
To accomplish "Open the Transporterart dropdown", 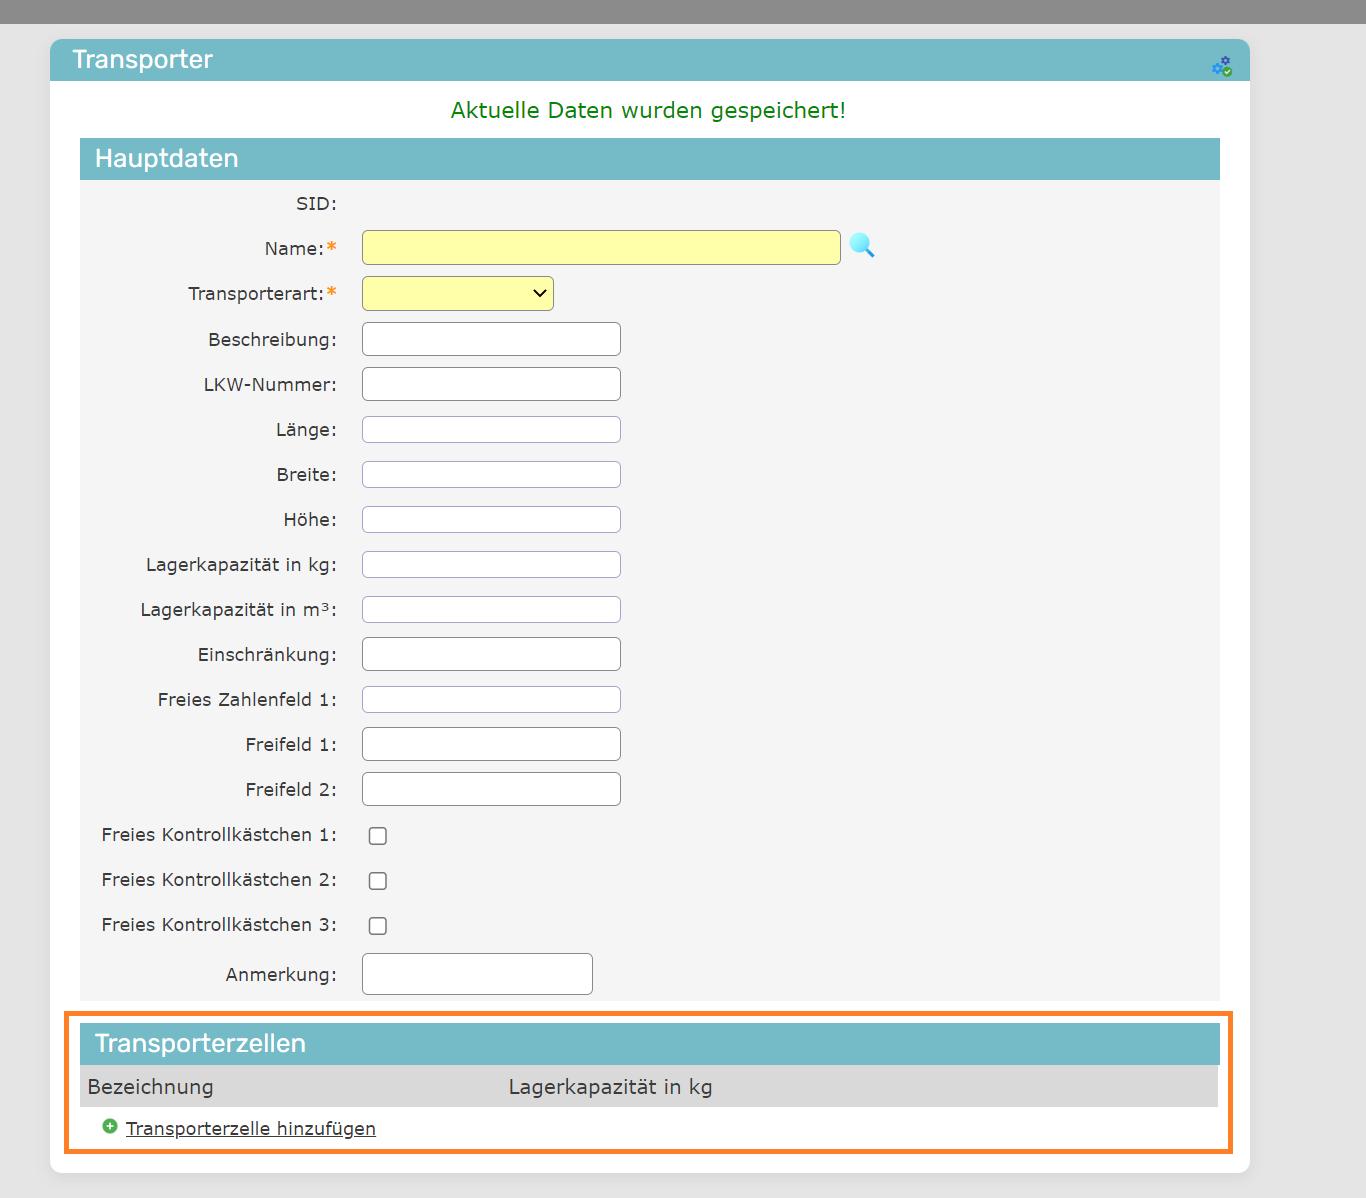I will click(458, 294).
